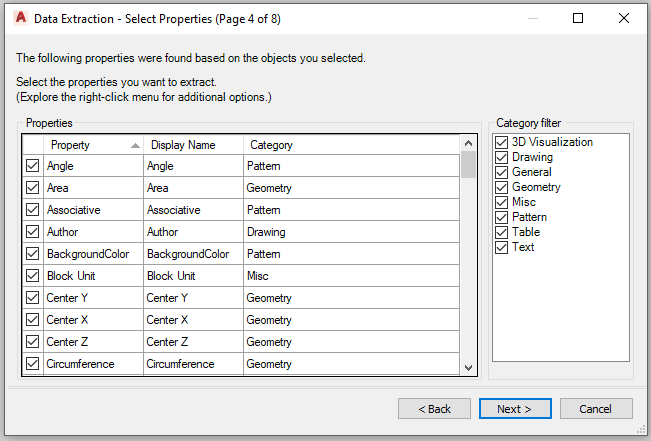Go to previous page with Back button
The image size is (651, 441).
(434, 409)
